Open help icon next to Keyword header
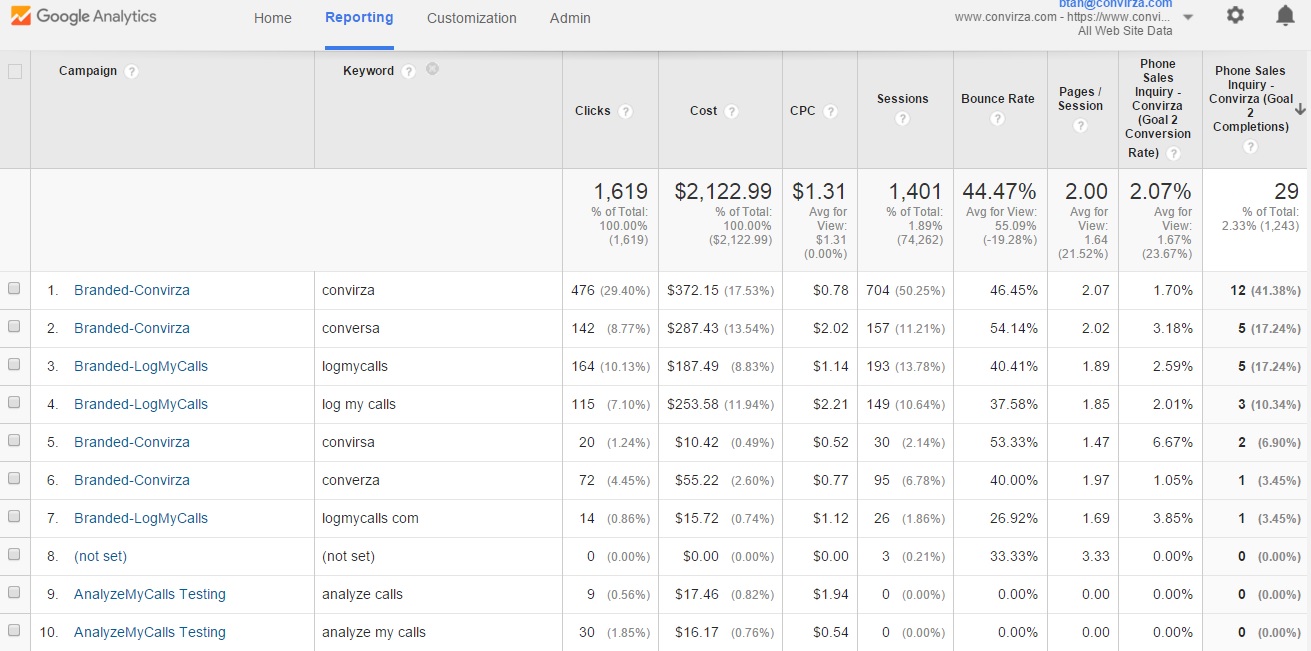 tap(408, 71)
